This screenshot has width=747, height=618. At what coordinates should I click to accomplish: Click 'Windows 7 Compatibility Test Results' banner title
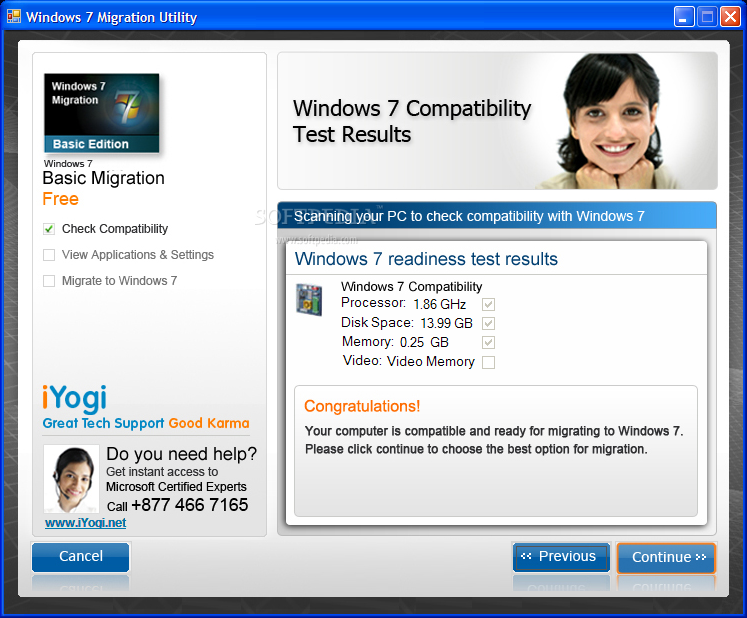point(412,122)
